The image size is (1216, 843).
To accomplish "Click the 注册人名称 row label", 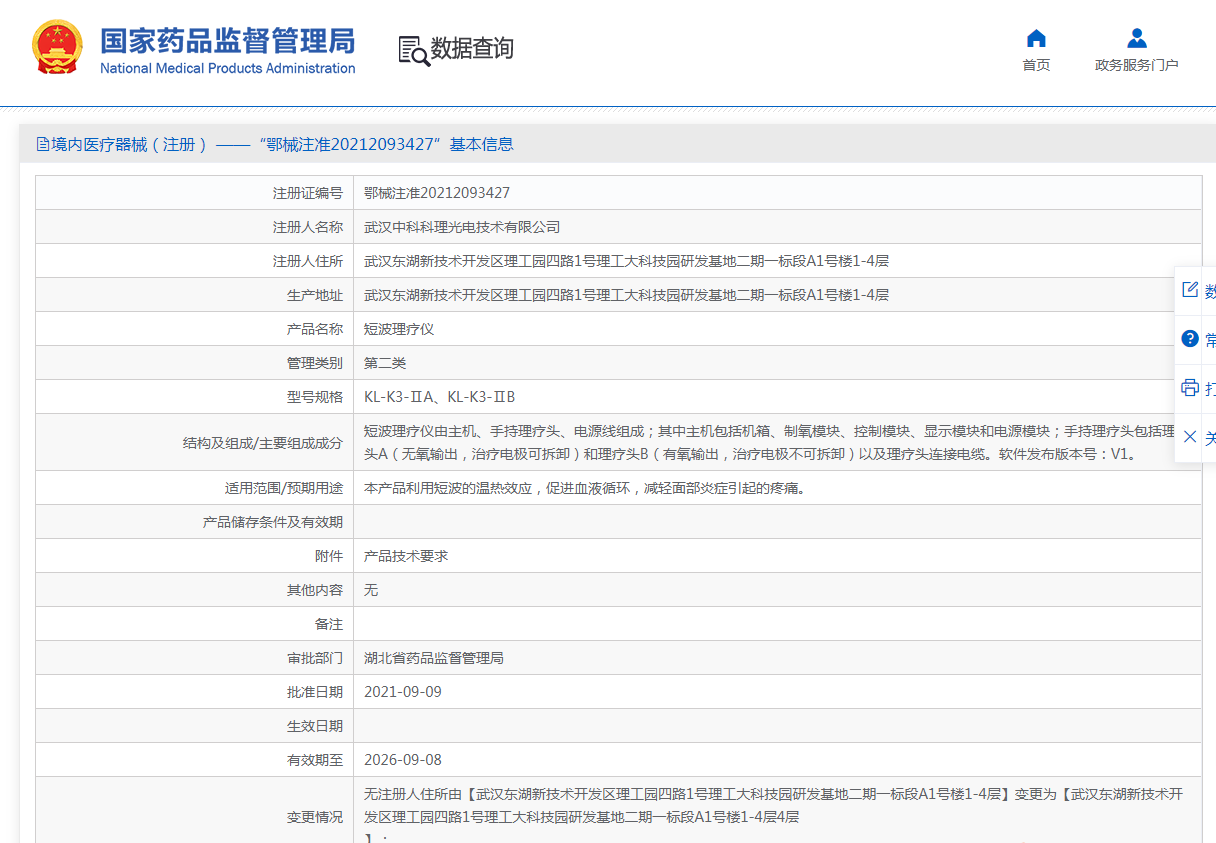I will (308, 227).
